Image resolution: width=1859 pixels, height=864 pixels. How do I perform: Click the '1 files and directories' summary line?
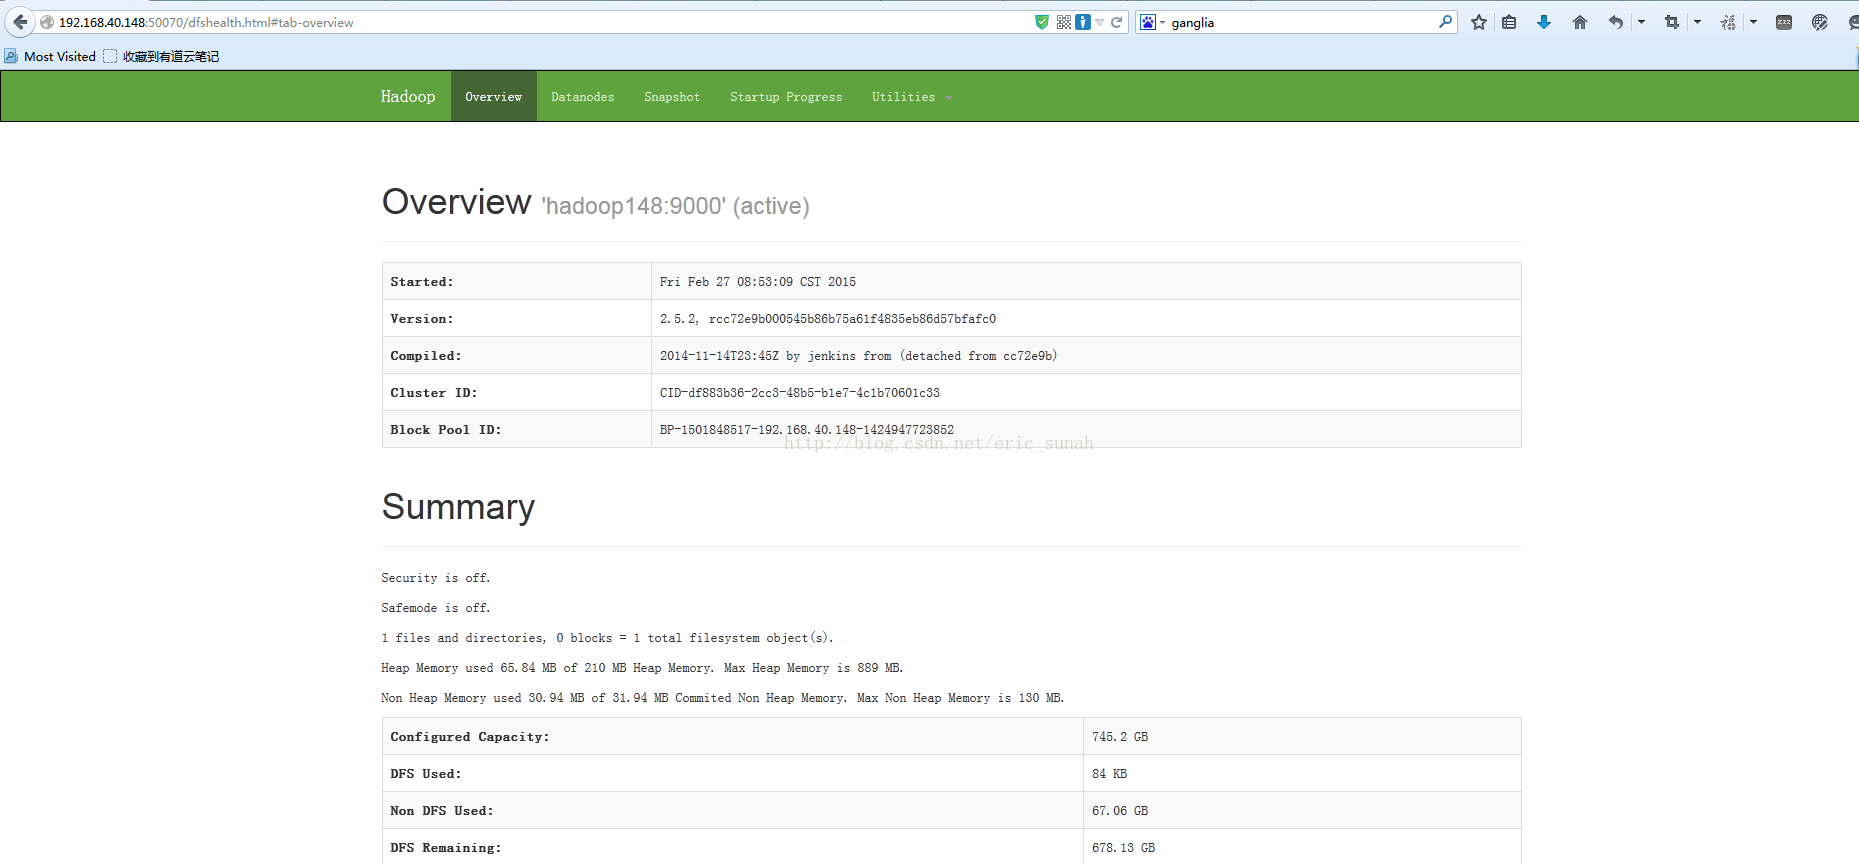coord(607,638)
